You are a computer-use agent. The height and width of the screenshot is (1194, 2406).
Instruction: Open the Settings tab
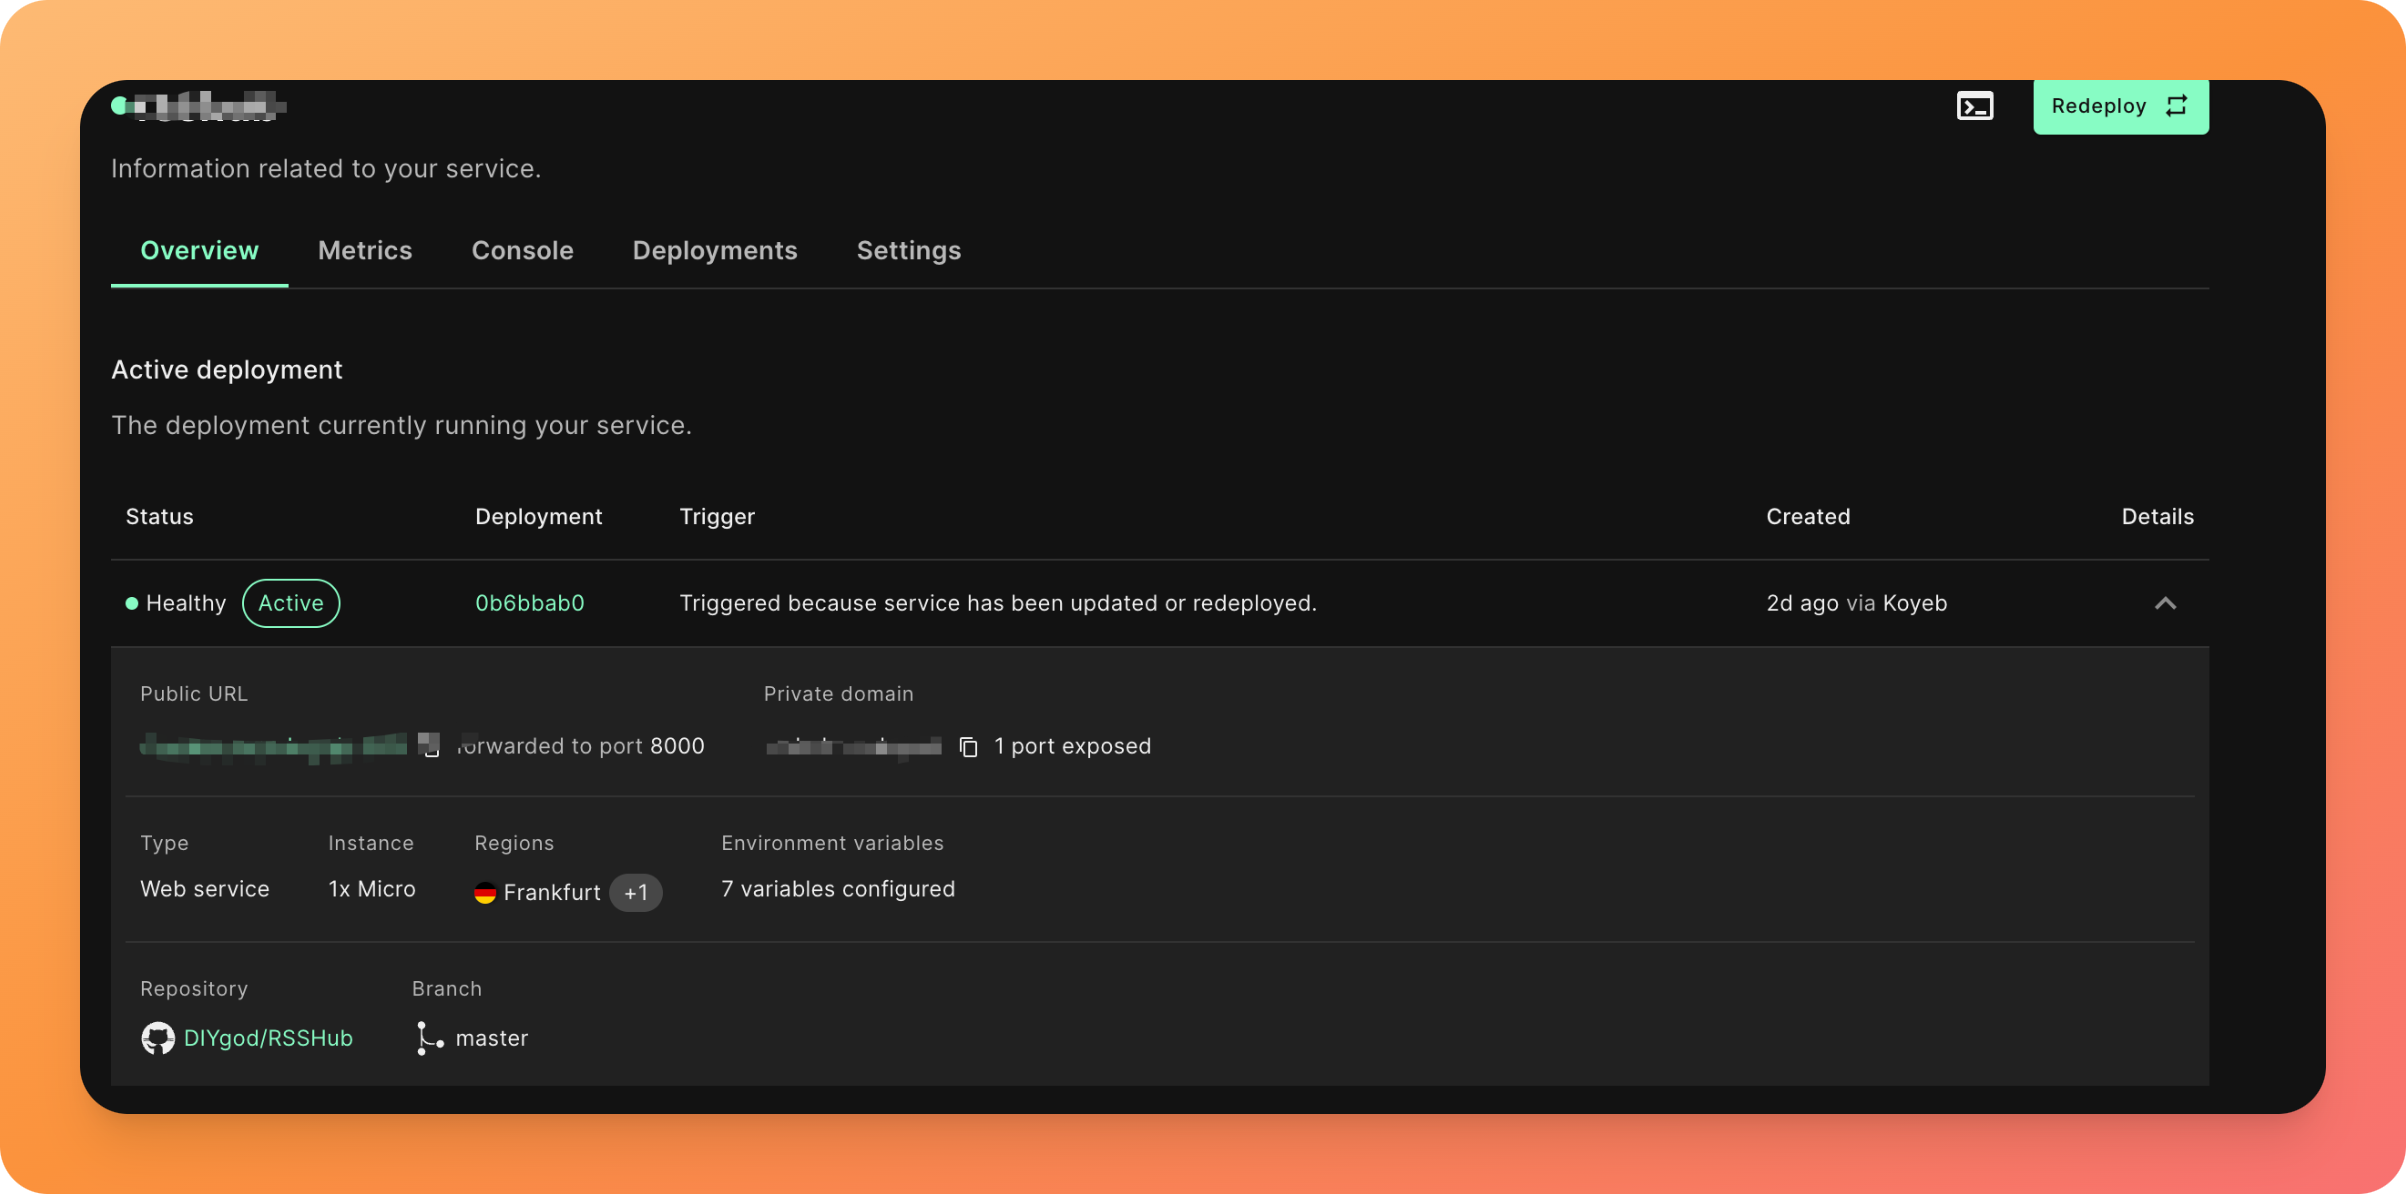(x=908, y=250)
